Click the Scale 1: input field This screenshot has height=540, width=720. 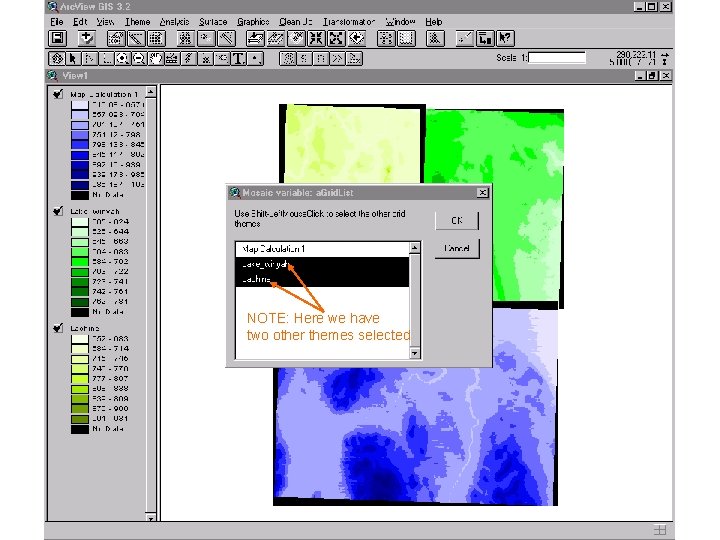coord(557,58)
